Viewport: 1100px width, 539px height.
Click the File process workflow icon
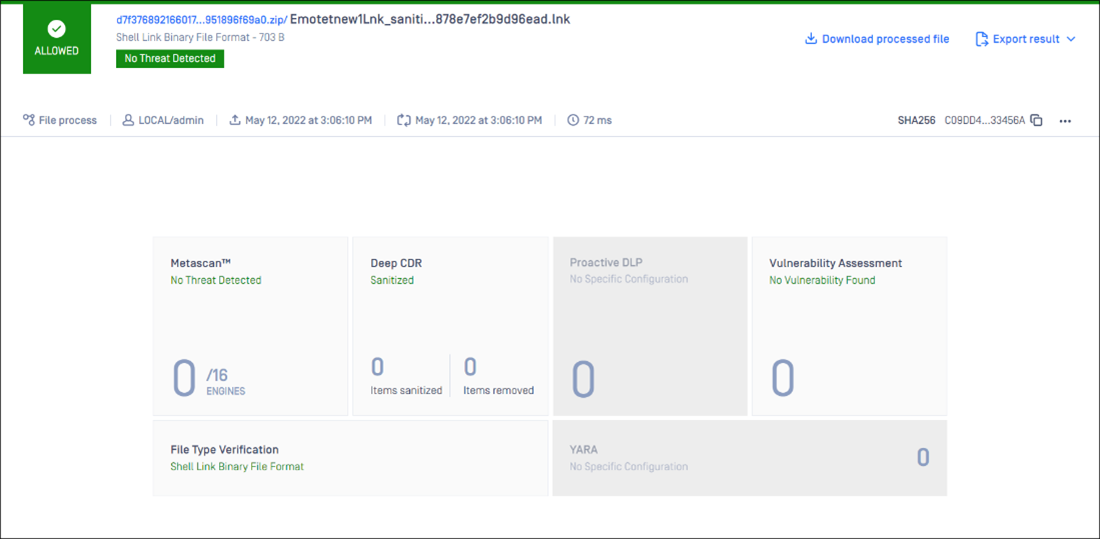(x=29, y=120)
